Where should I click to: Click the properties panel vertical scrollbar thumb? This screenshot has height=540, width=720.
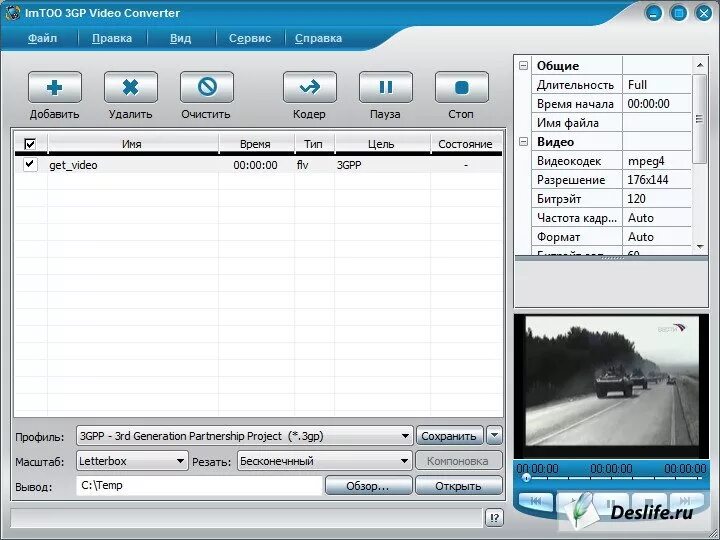pos(699,118)
